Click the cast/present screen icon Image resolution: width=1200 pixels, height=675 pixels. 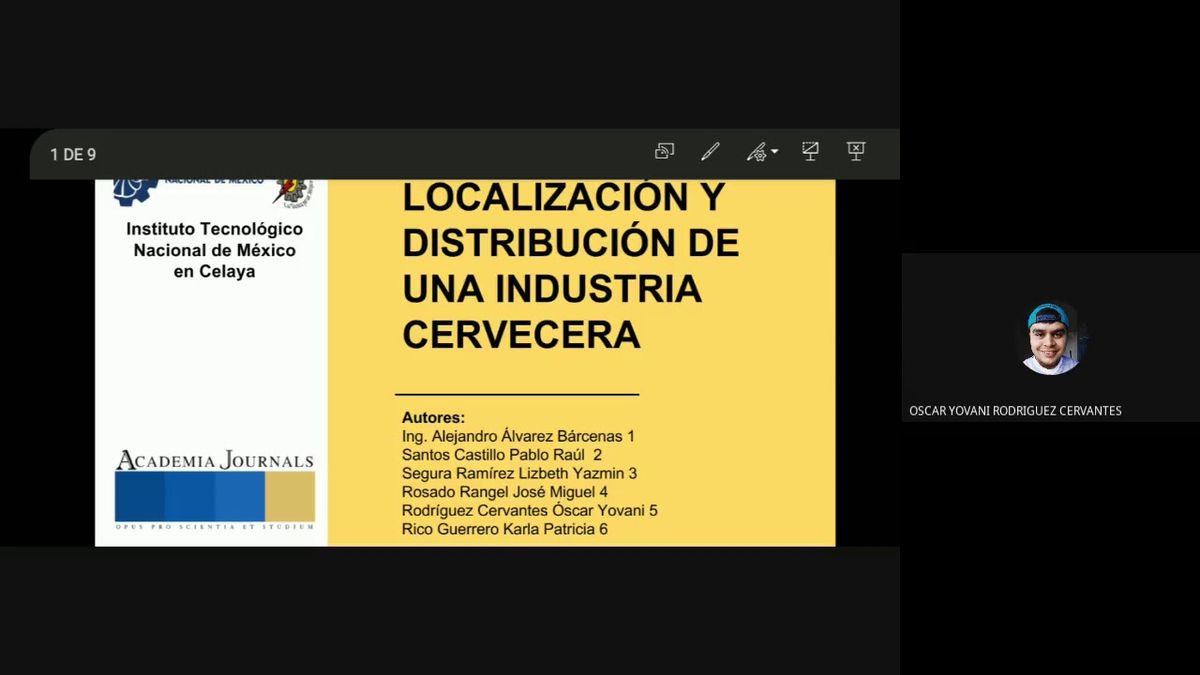point(664,152)
